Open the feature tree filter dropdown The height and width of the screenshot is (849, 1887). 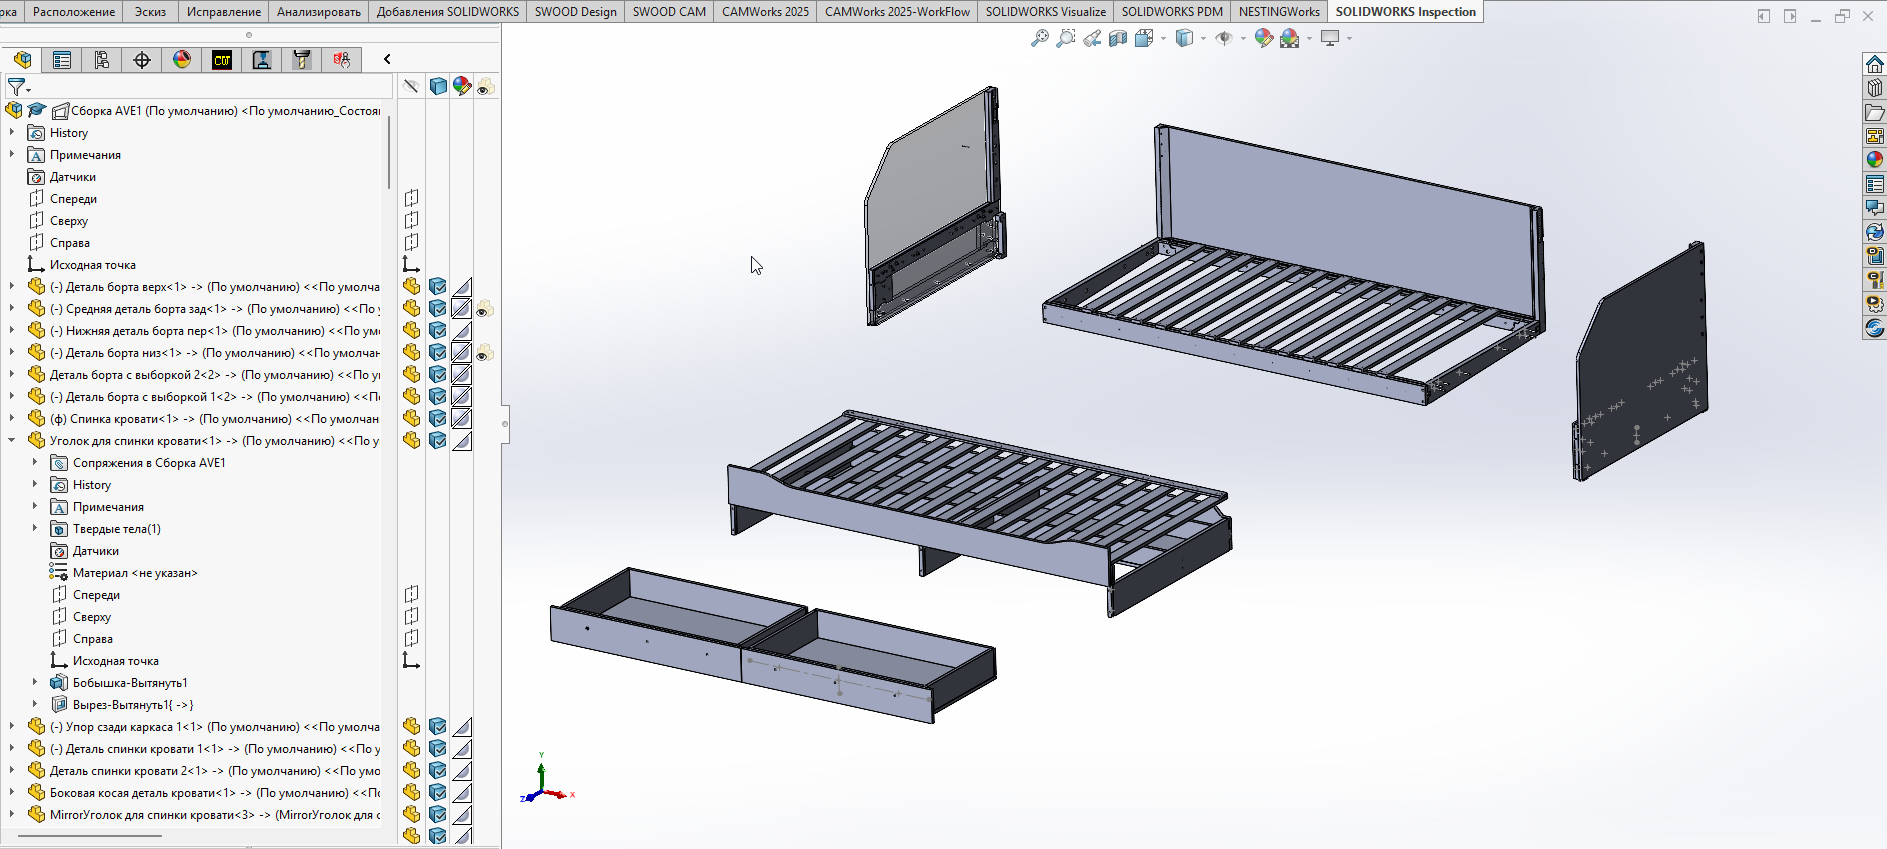coord(19,88)
